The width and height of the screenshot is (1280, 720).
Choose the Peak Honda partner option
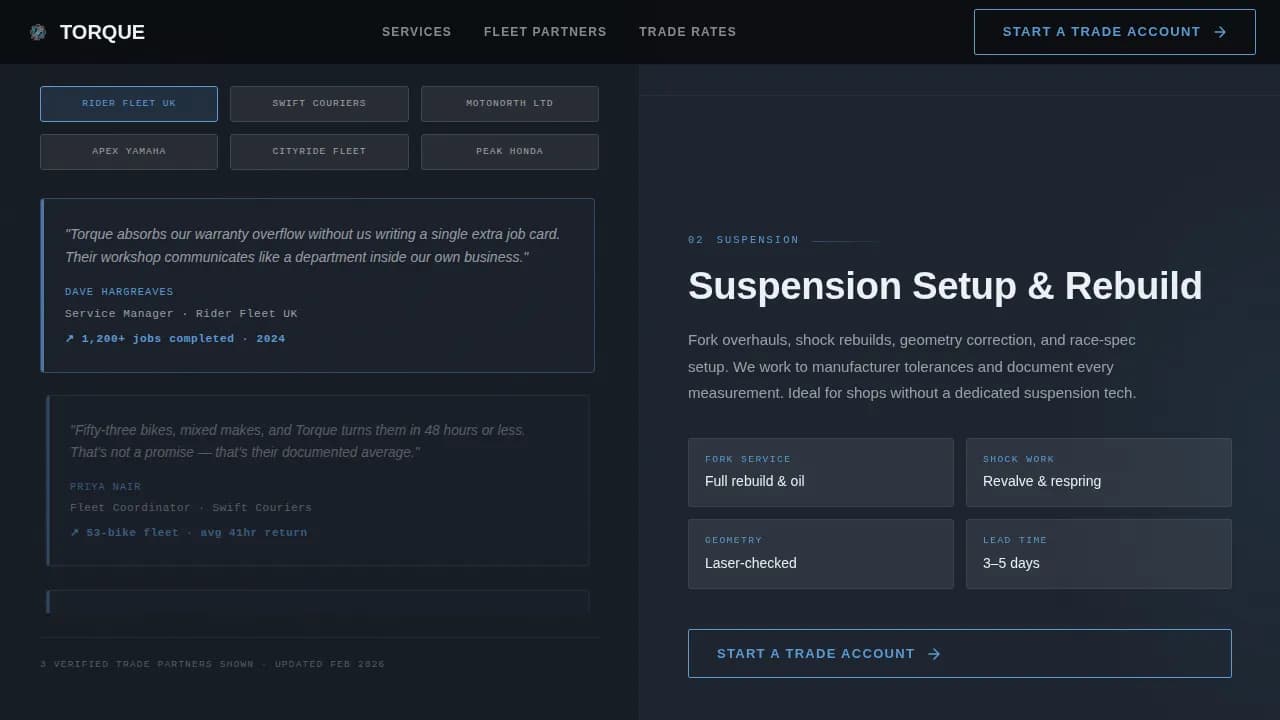pyautogui.click(x=510, y=151)
